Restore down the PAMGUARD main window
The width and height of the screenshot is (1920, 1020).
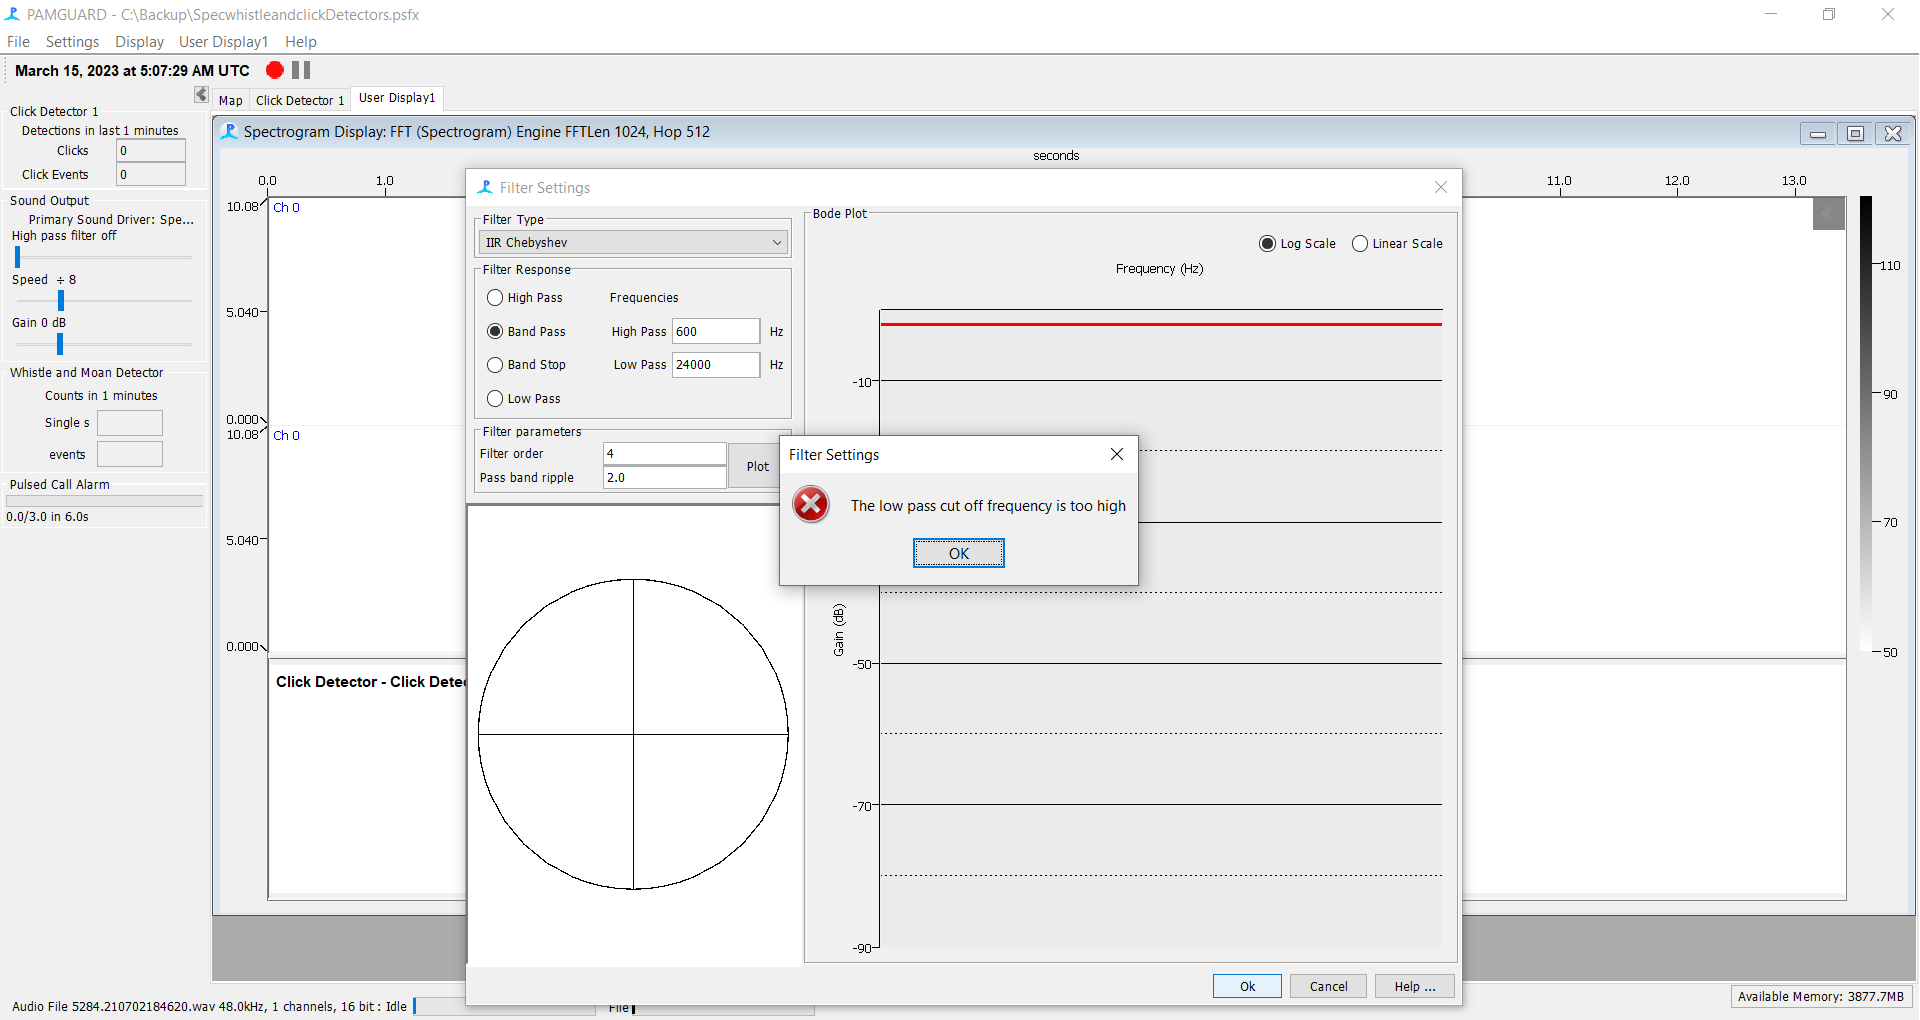1829,14
